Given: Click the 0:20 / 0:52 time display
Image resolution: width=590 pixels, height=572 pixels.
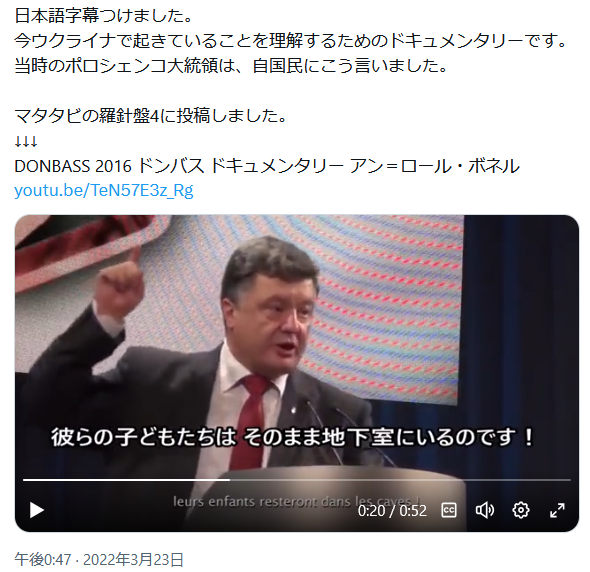Looking at the screenshot, I should click(392, 511).
